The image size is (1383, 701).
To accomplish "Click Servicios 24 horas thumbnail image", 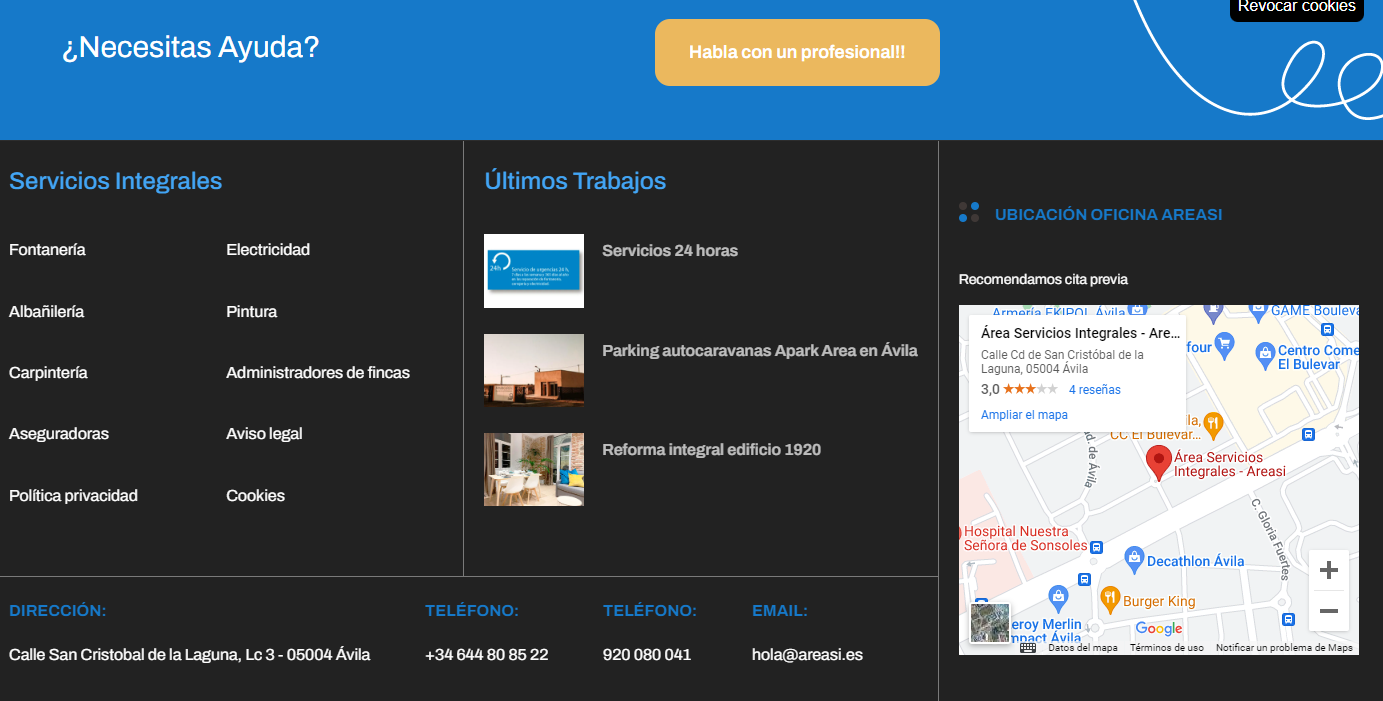I will [534, 271].
